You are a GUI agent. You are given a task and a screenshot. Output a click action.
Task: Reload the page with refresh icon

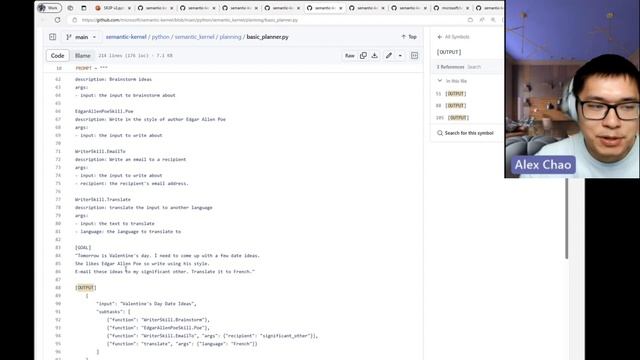pos(57,20)
